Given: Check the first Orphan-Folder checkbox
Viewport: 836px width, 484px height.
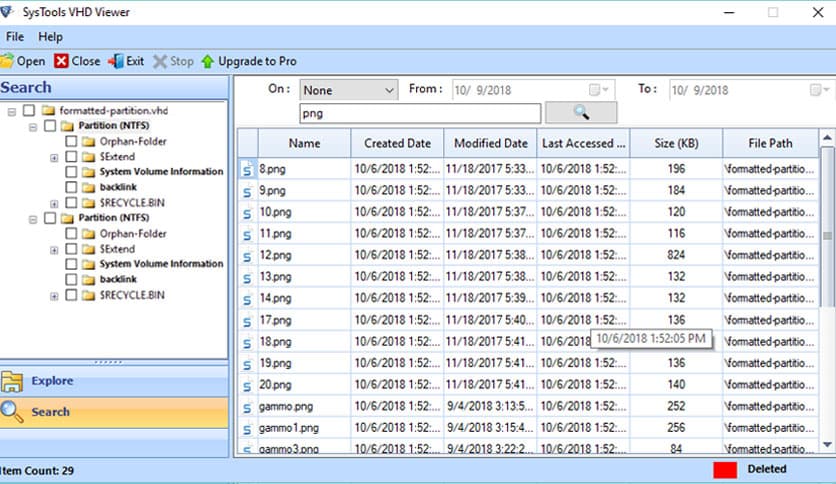Looking at the screenshot, I should coord(71,141).
